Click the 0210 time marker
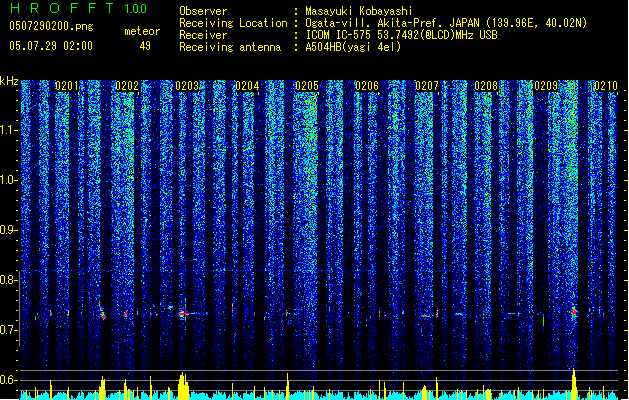 tap(606, 86)
